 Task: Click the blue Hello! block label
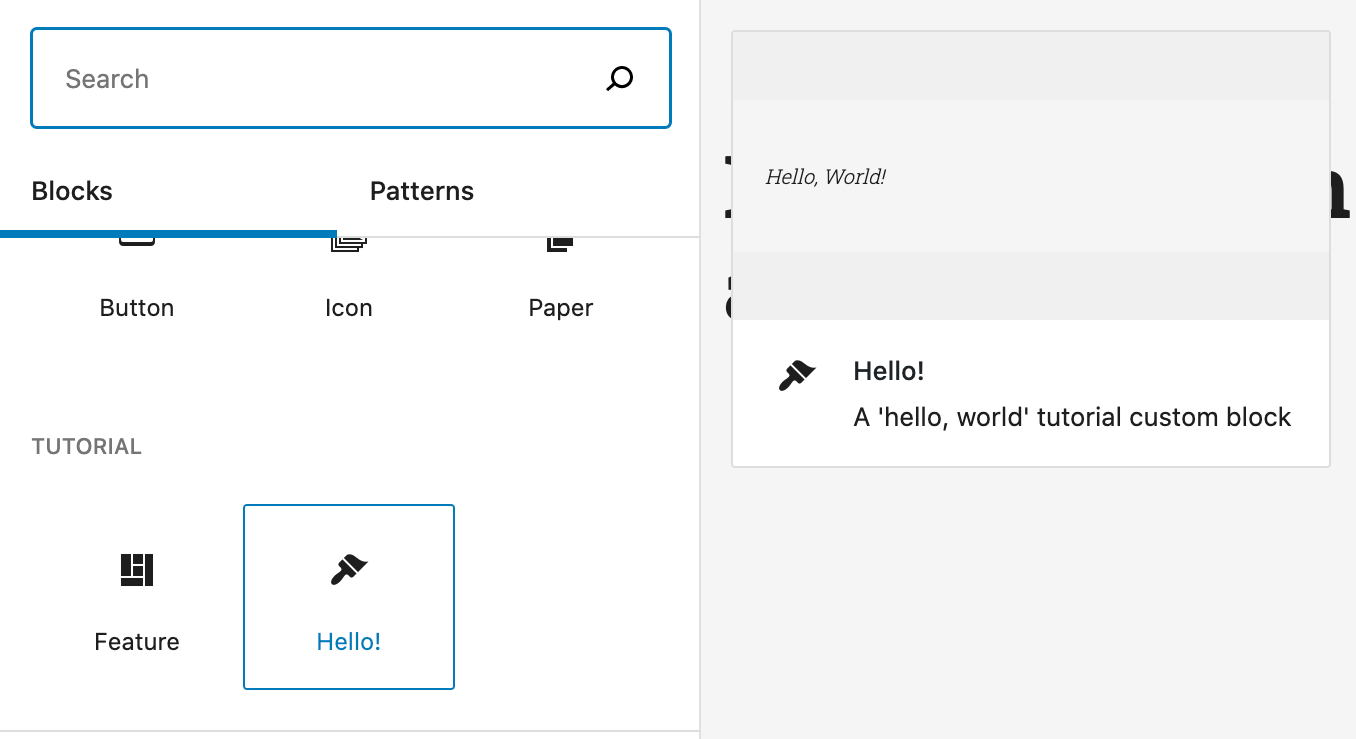[349, 641]
